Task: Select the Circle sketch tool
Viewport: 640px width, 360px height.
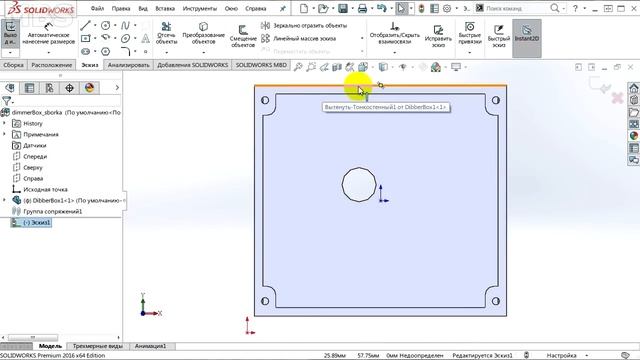Action: pyautogui.click(x=105, y=25)
